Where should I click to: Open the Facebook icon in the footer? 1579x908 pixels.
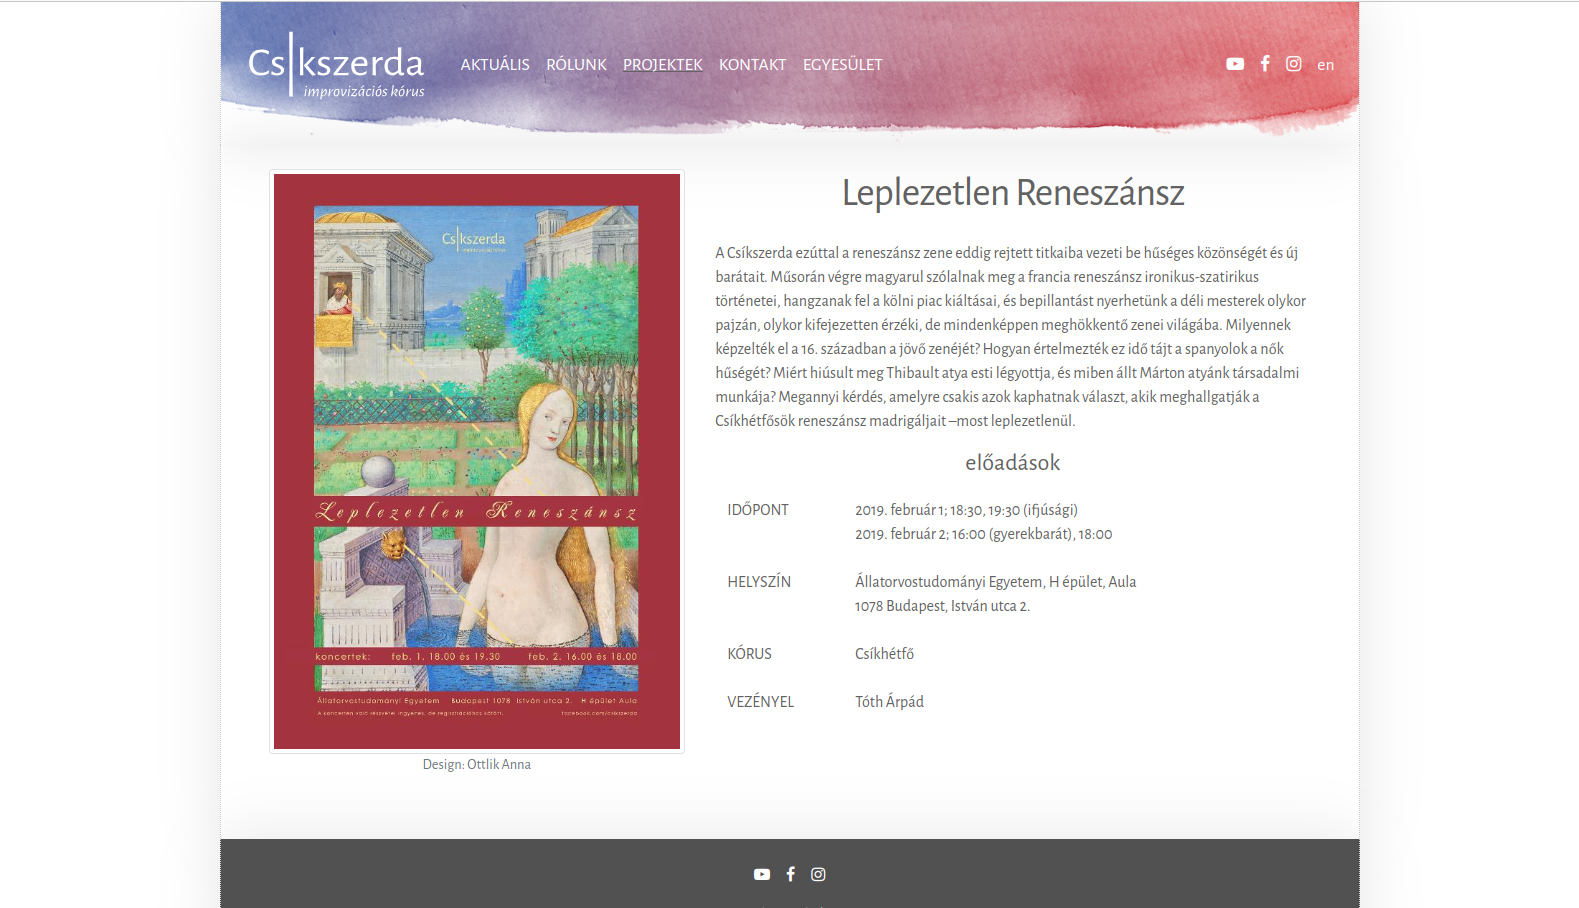pos(790,874)
